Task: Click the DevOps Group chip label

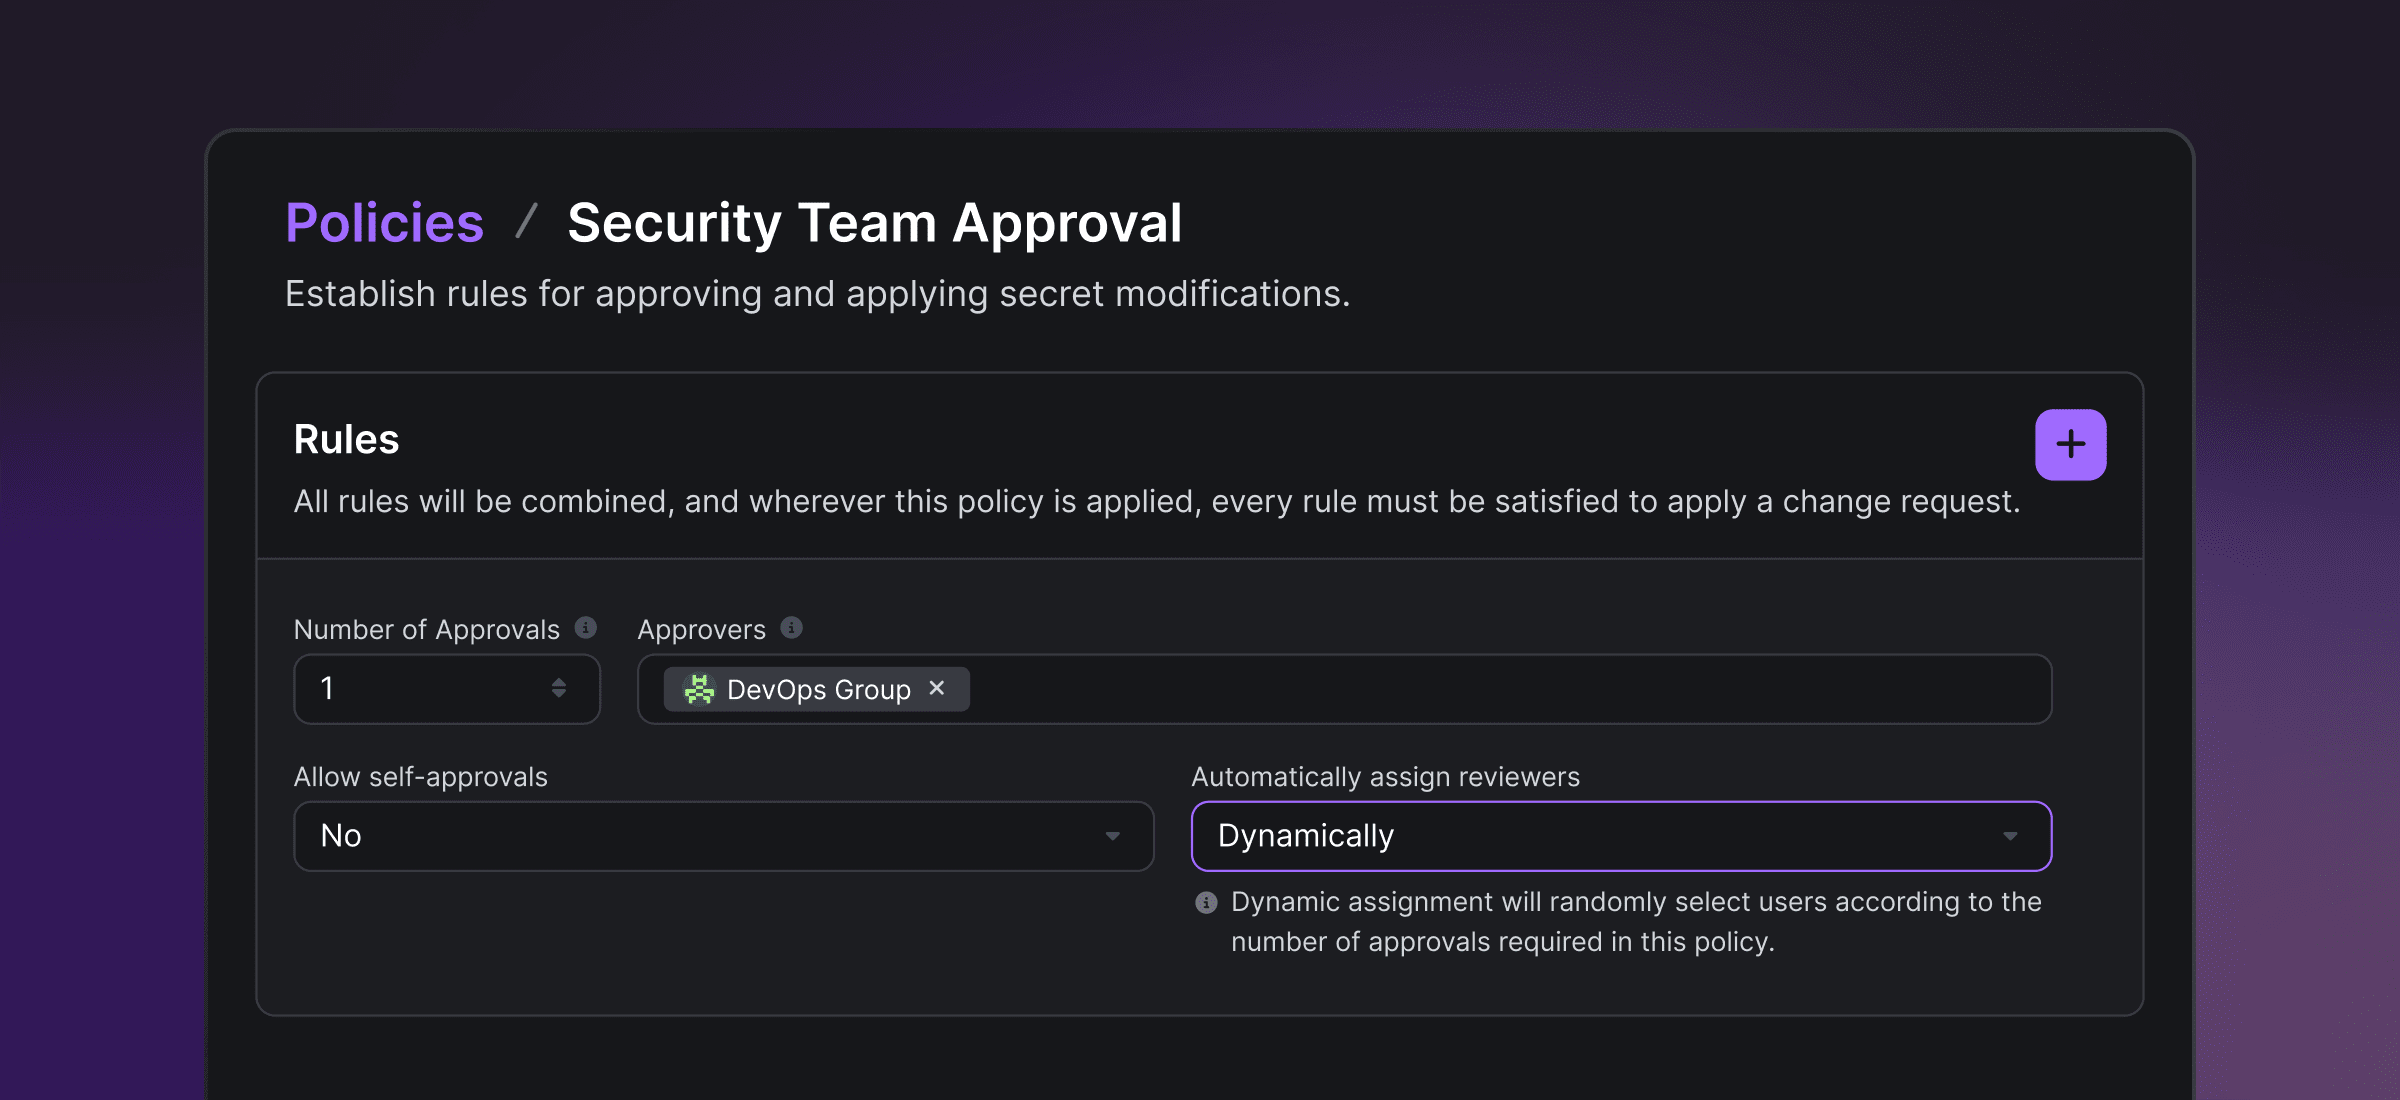Action: click(818, 690)
